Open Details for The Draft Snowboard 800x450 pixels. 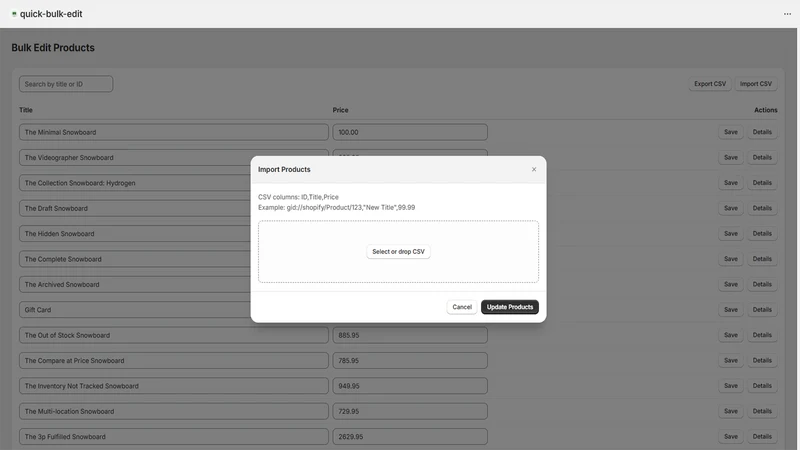(762, 208)
